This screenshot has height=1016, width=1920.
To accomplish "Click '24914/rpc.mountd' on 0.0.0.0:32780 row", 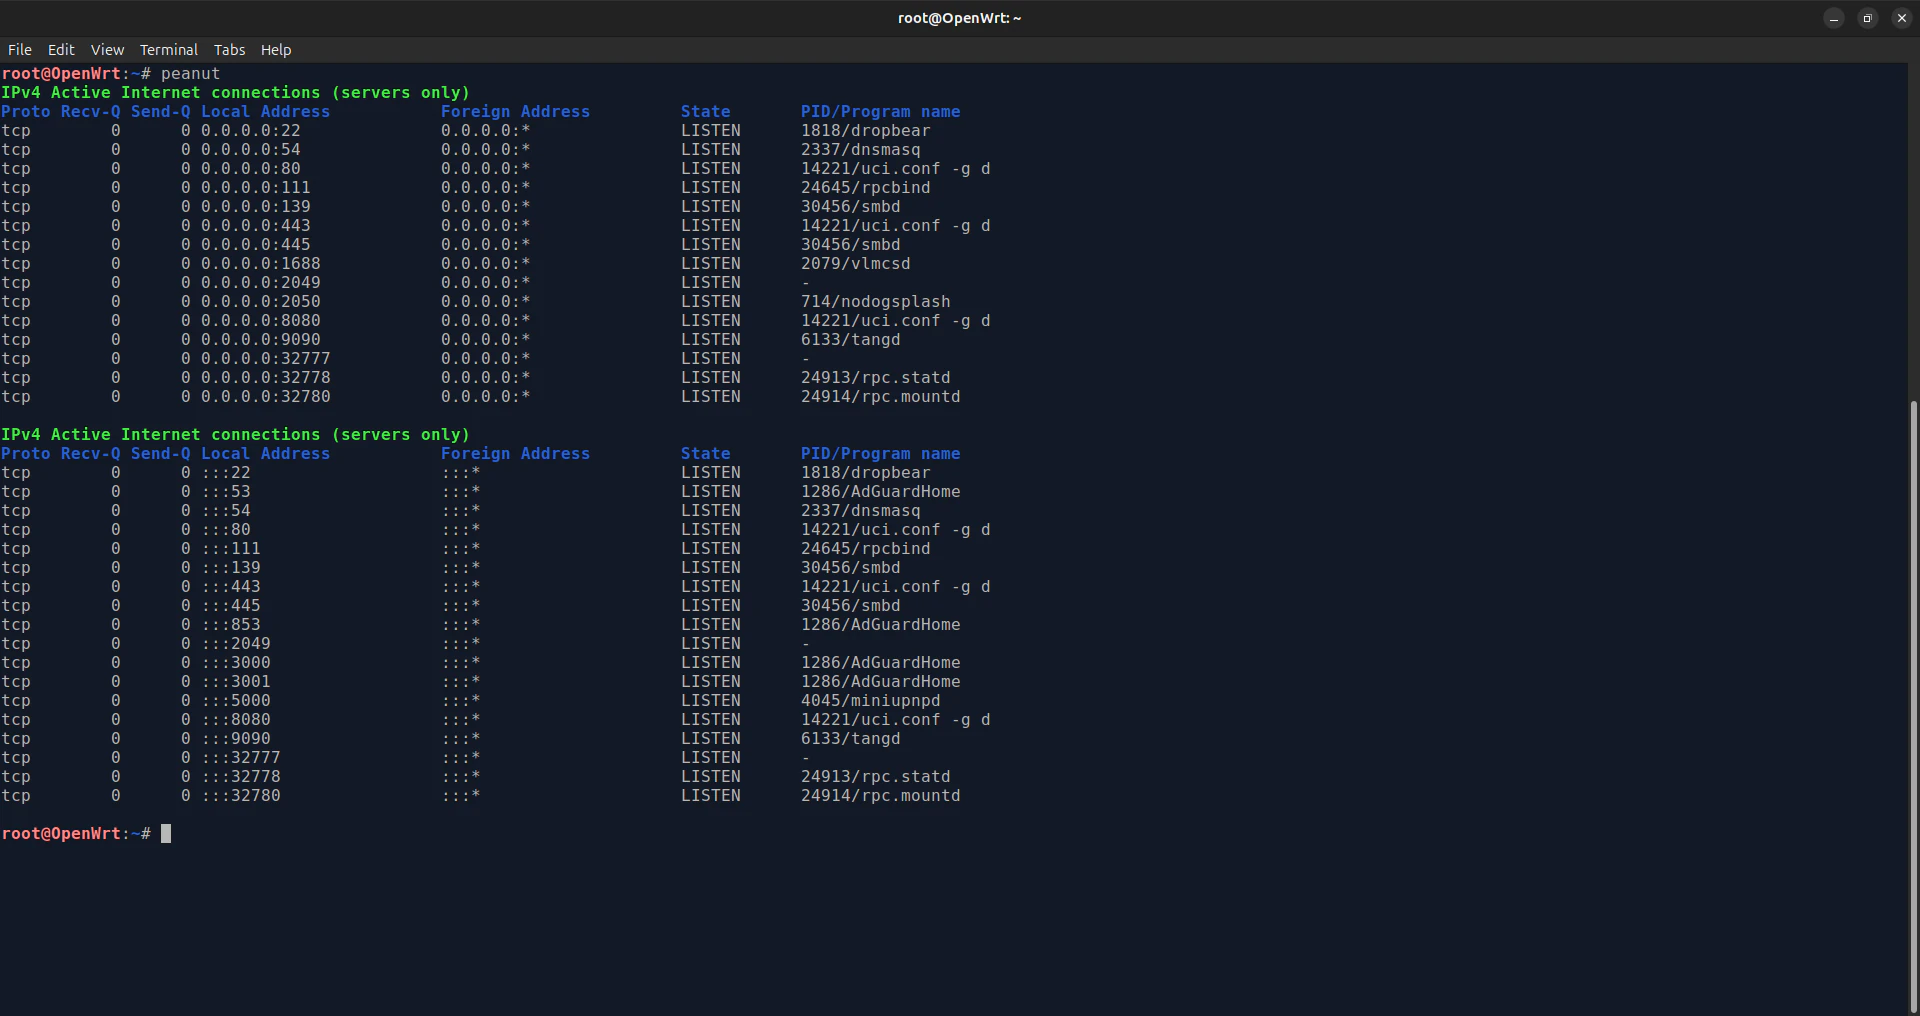I will click(x=881, y=397).
